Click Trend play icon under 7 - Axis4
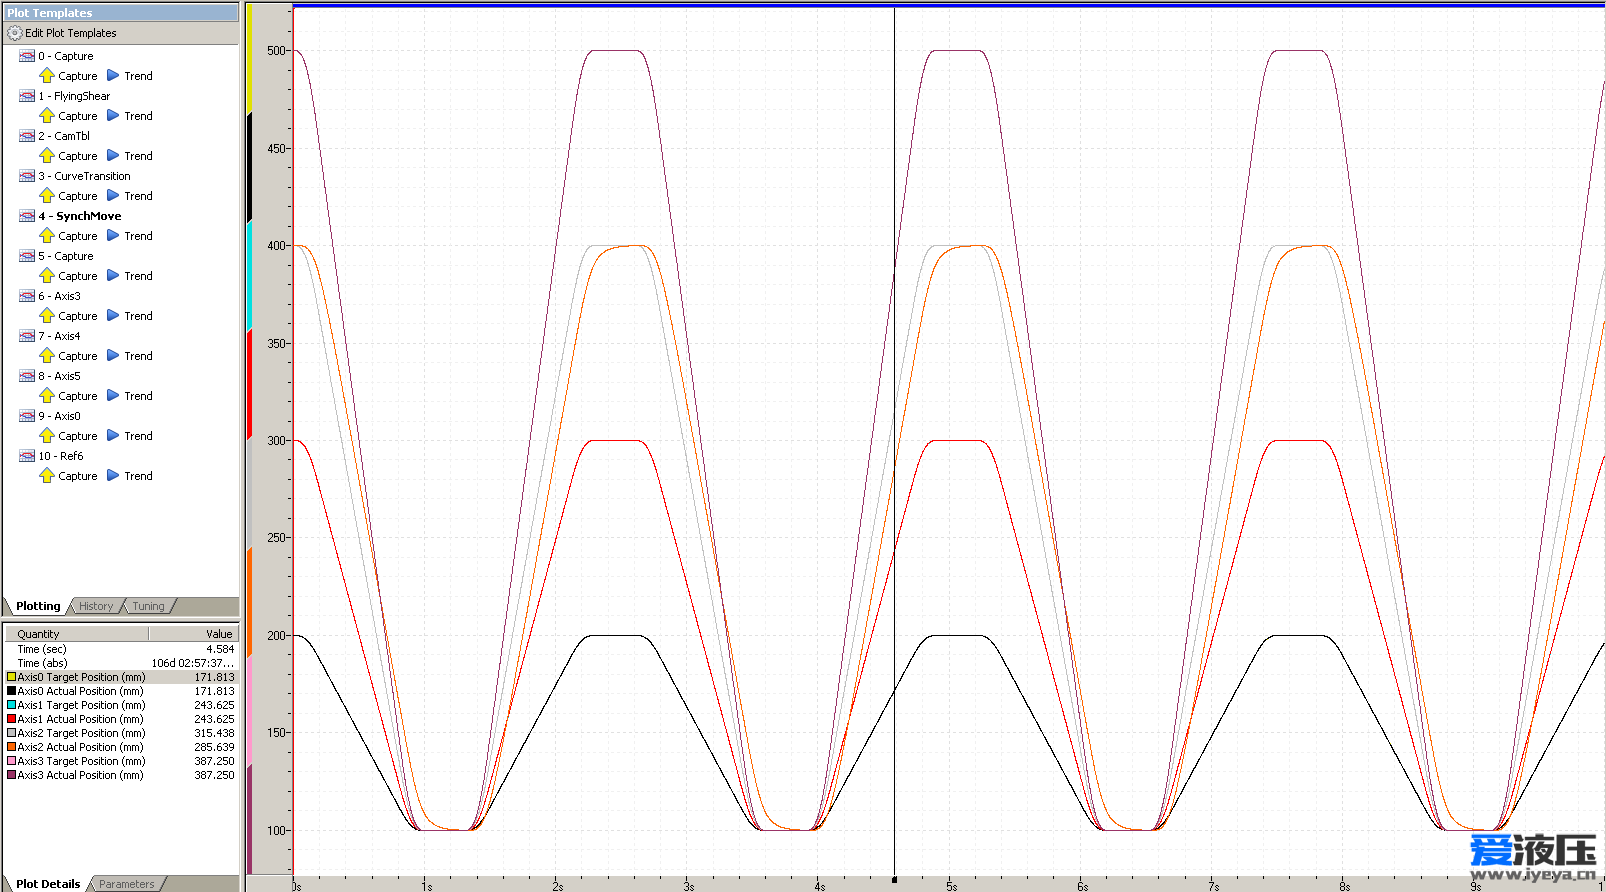 (113, 356)
